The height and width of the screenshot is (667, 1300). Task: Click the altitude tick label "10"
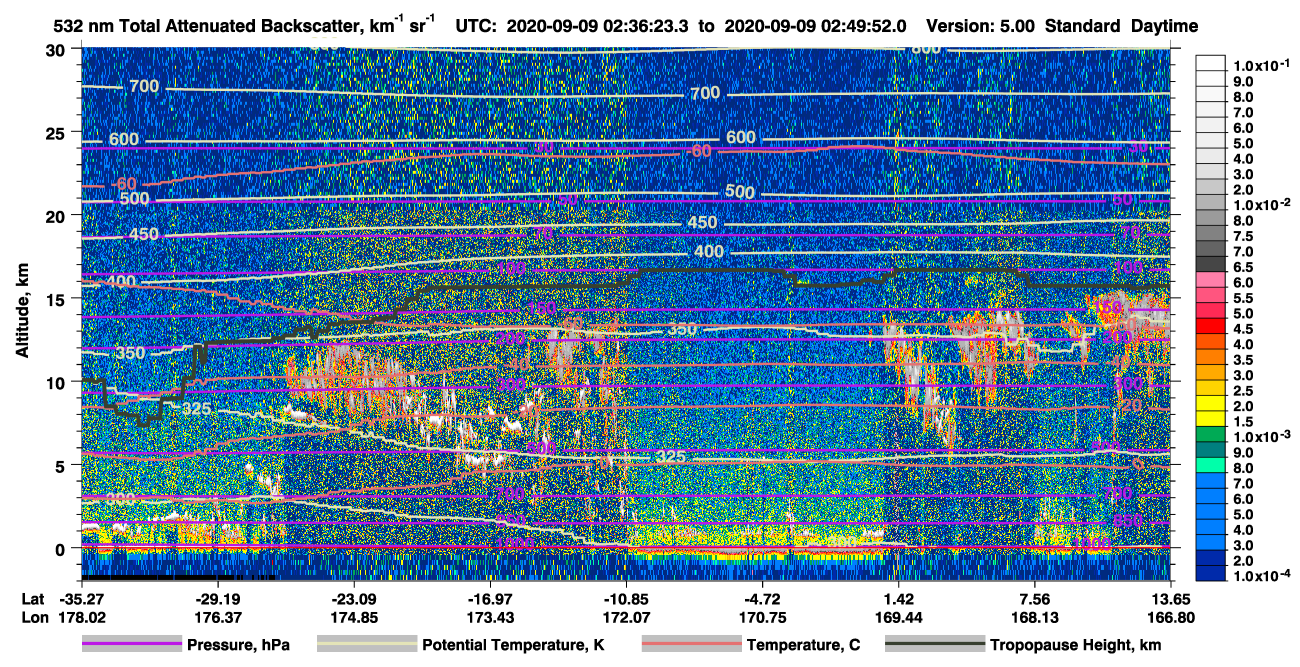point(57,381)
